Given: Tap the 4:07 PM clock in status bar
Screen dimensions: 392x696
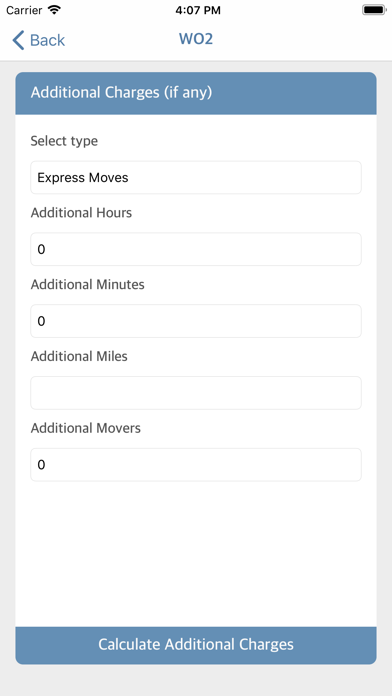Looking at the screenshot, I should (198, 10).
